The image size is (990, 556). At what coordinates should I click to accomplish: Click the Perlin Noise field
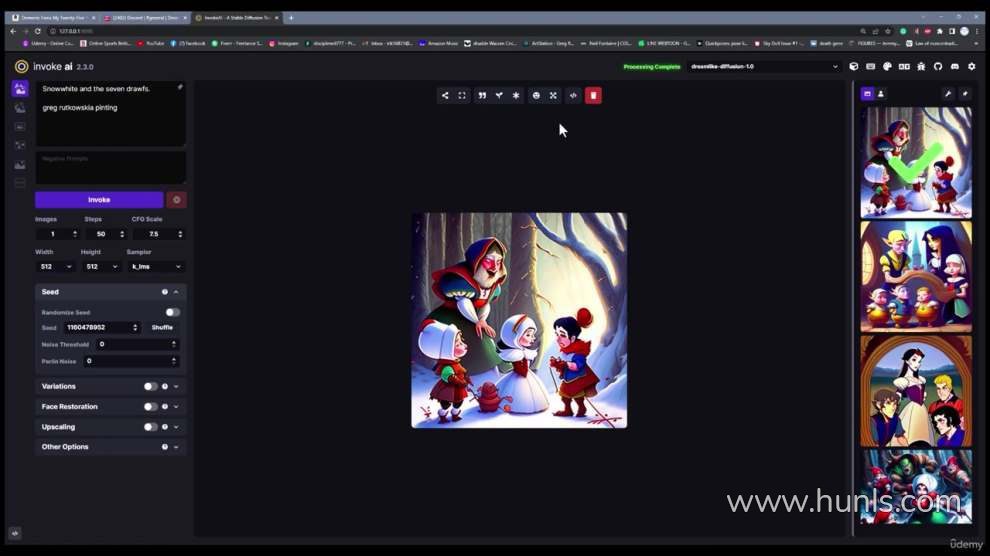(x=131, y=361)
